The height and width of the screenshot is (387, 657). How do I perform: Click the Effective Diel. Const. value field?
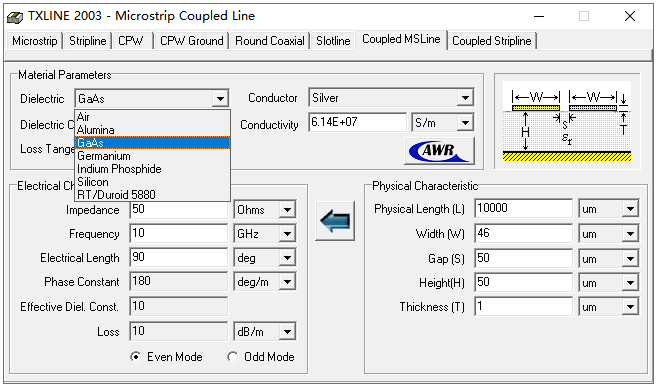tap(178, 306)
